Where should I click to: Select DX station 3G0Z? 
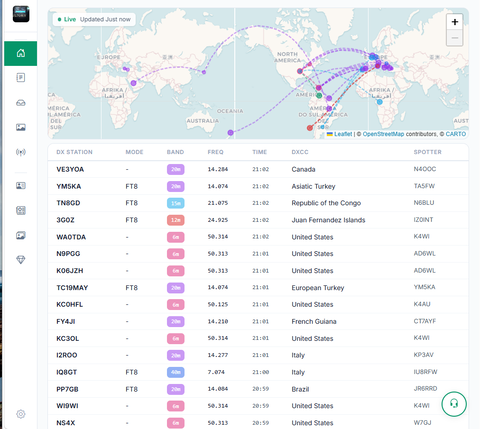(65, 220)
